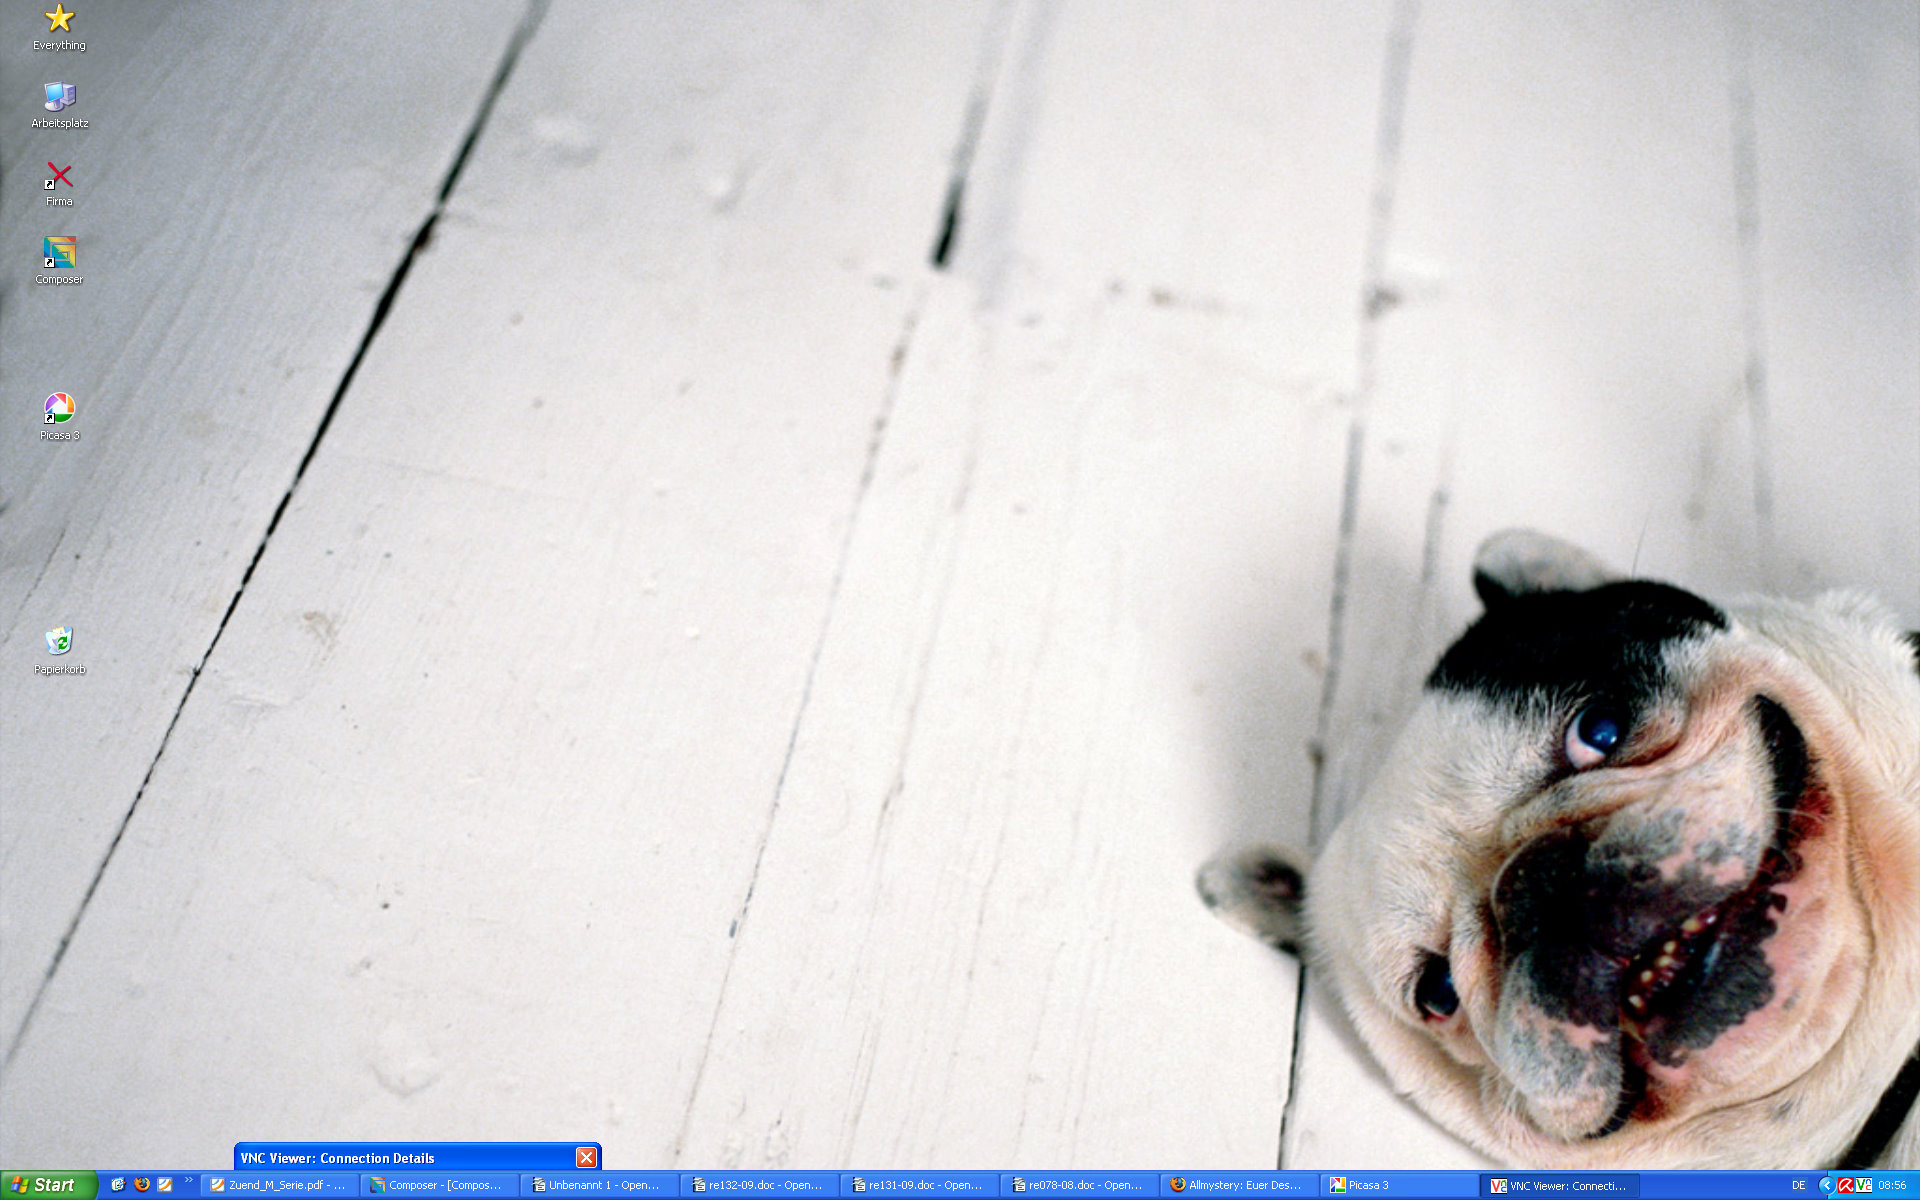Open the Start menu
The height and width of the screenshot is (1200, 1920).
tap(48, 1185)
